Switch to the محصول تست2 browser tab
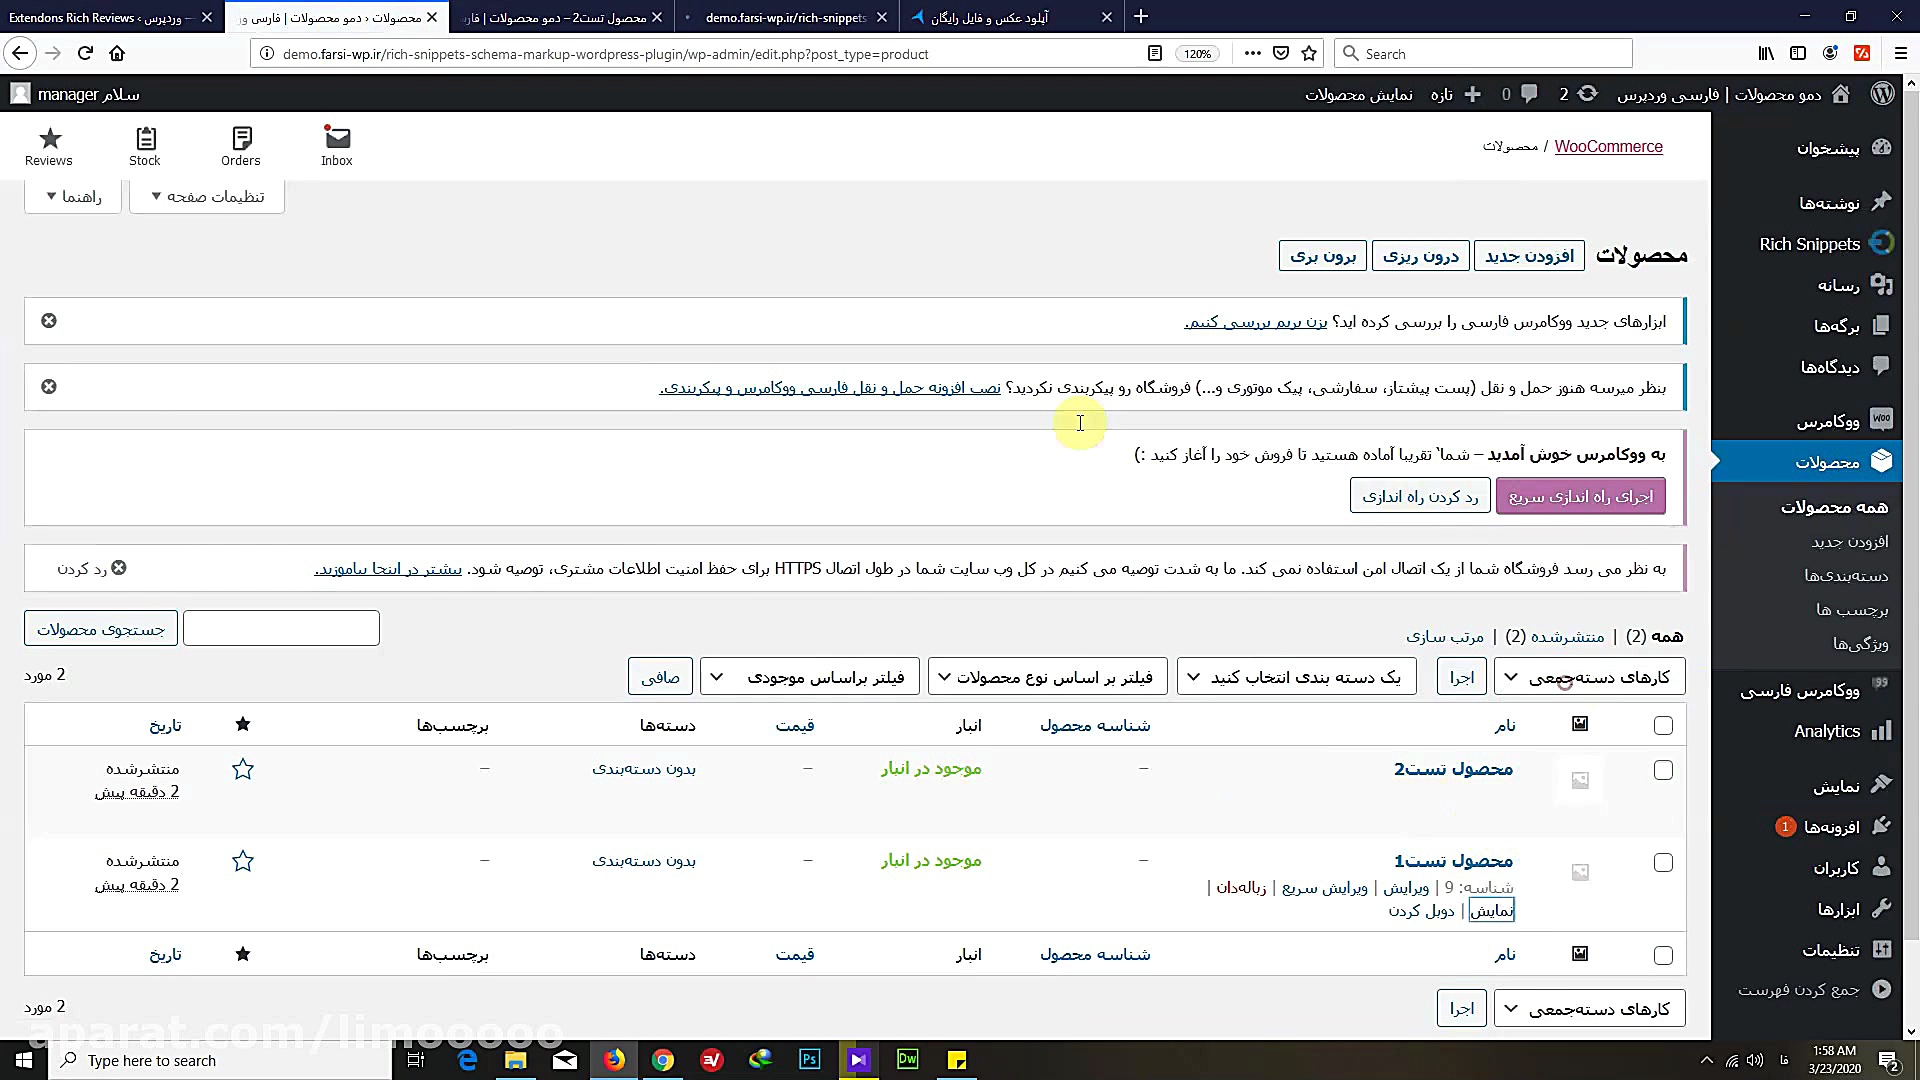Image resolution: width=1920 pixels, height=1080 pixels. click(560, 17)
